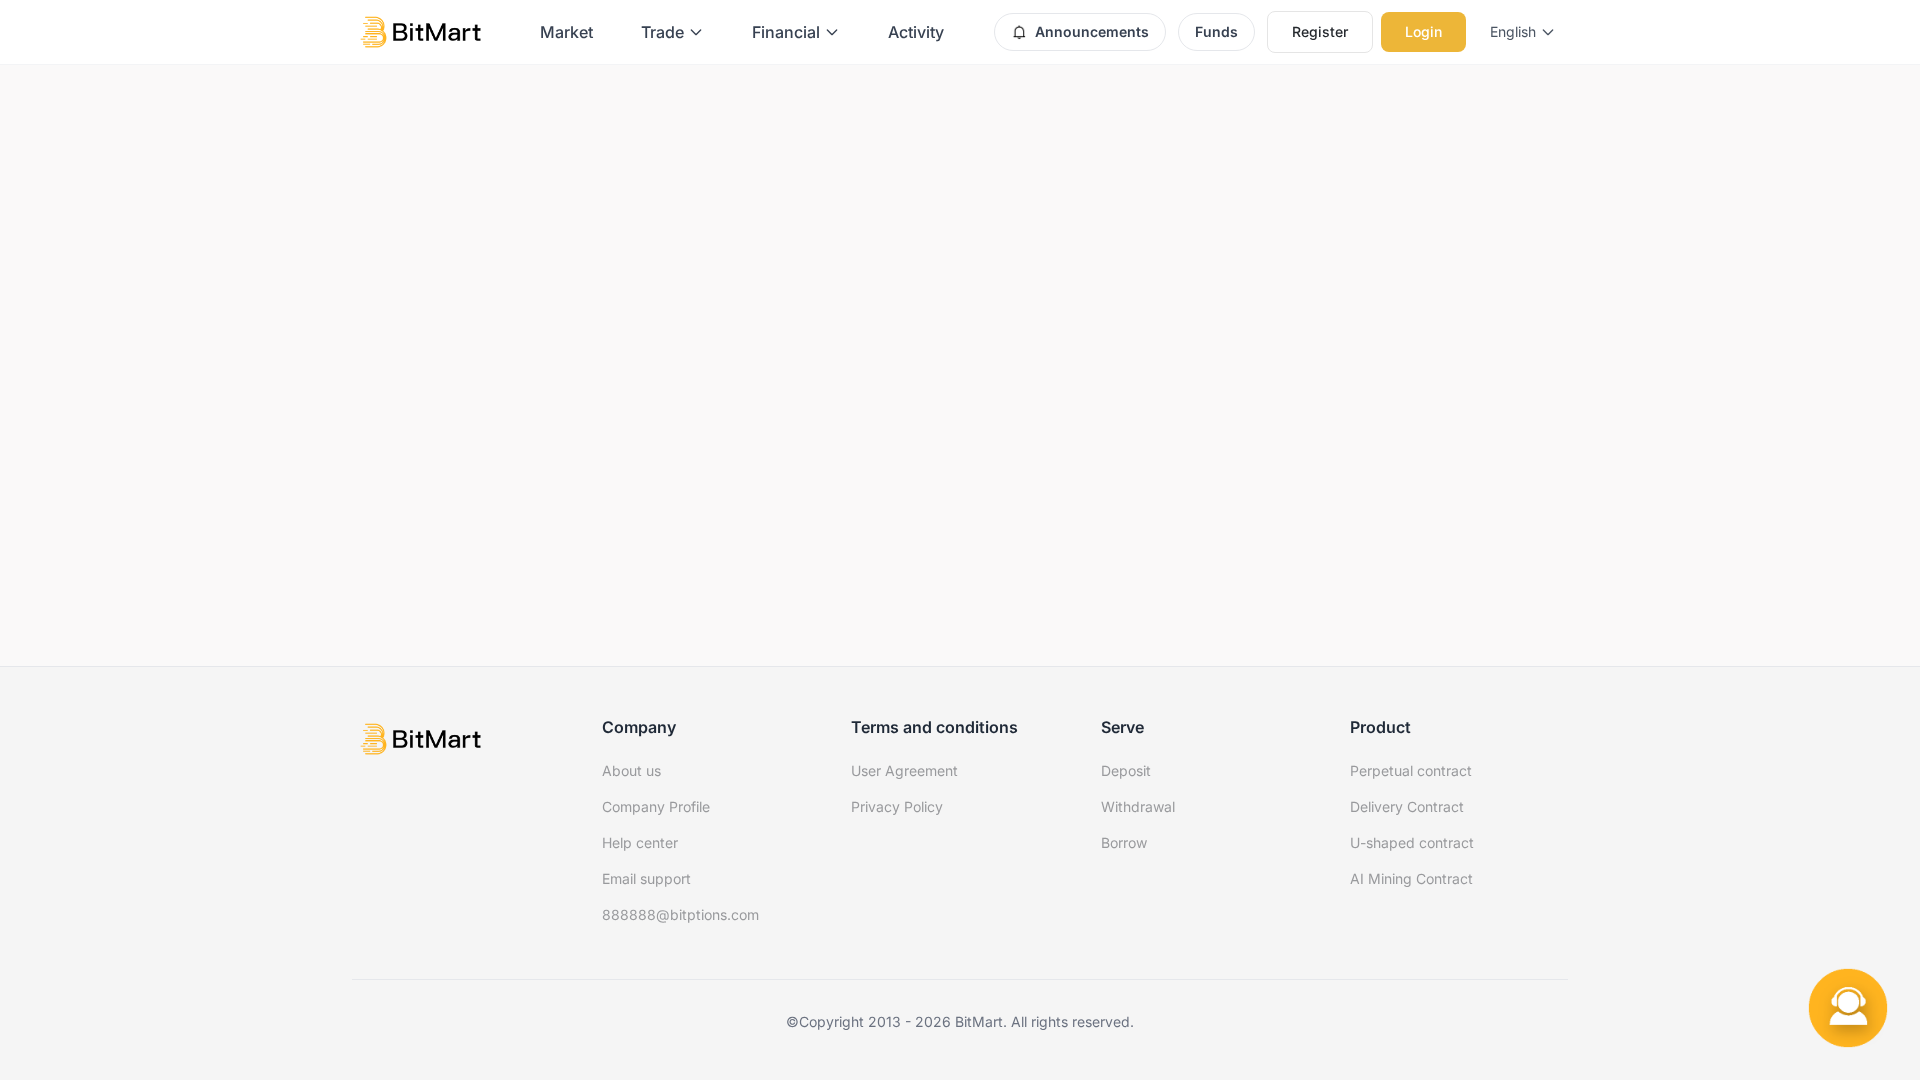The image size is (1920, 1080).
Task: Visit the Help center link
Action: coord(640,843)
